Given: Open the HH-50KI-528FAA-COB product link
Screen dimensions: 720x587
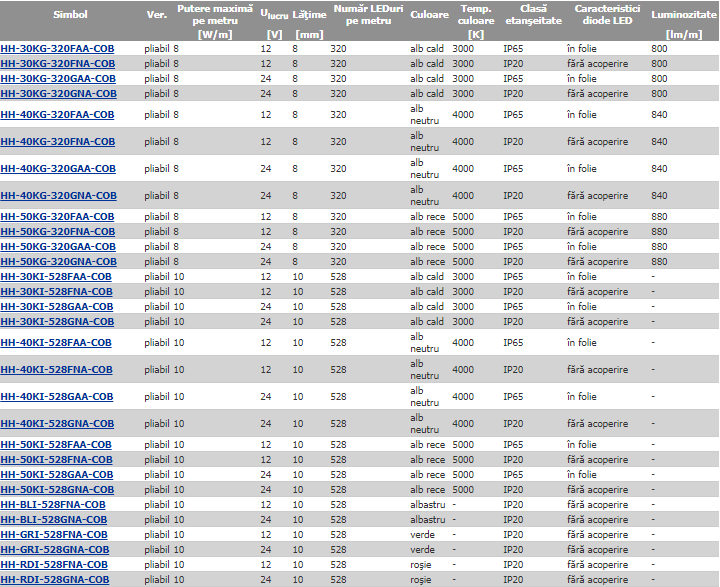Looking at the screenshot, I should [56, 445].
